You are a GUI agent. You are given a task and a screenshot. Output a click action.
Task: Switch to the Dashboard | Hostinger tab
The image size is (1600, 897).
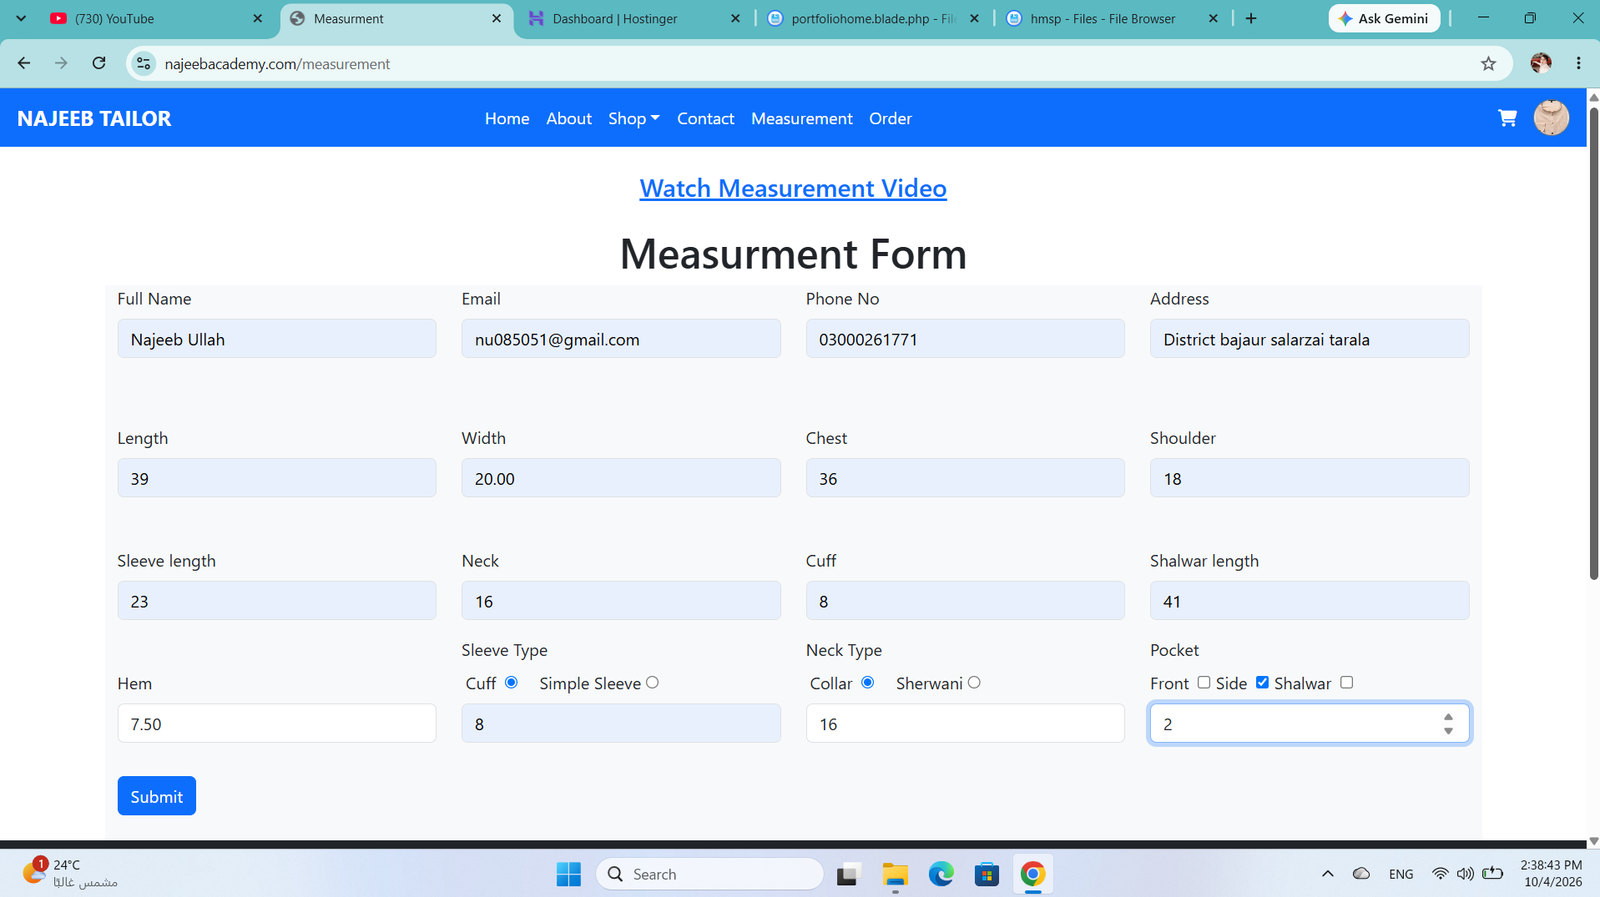click(x=634, y=19)
